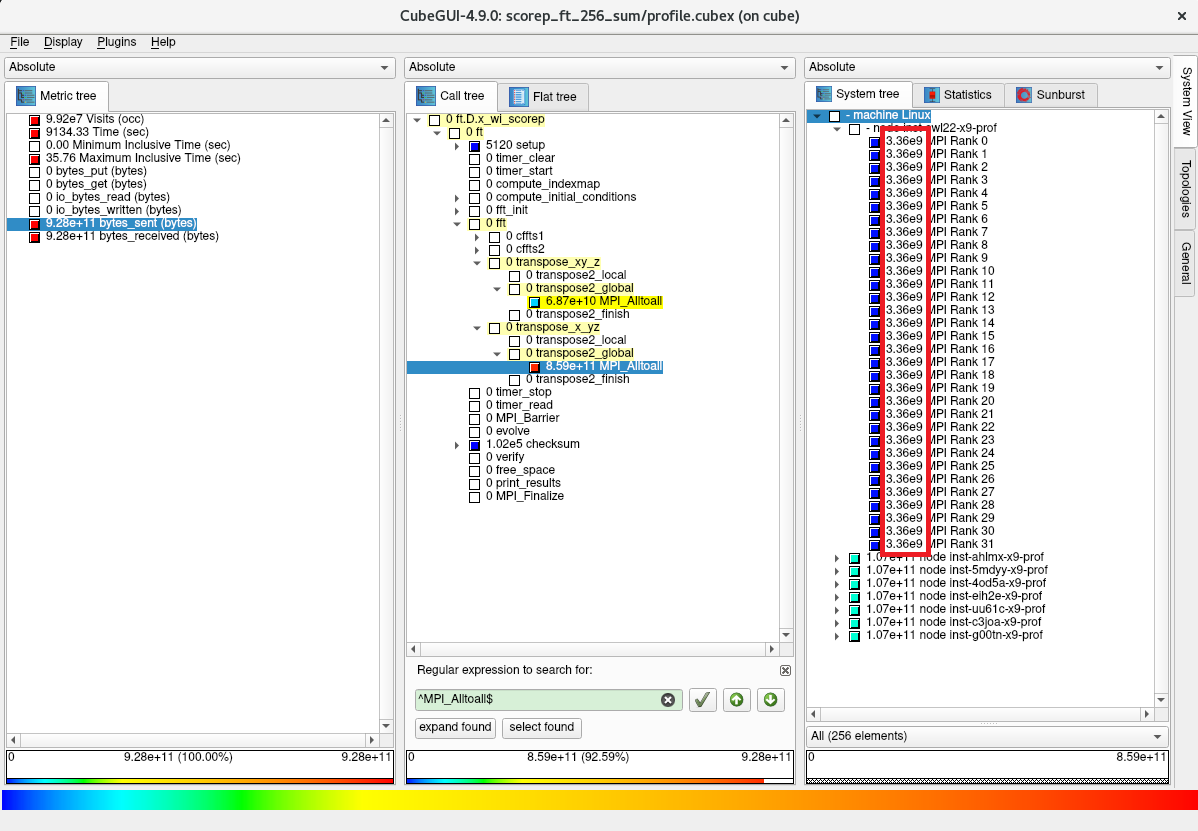This screenshot has height=831, width=1198.
Task: Jump to next search match arrow
Action: (x=770, y=700)
